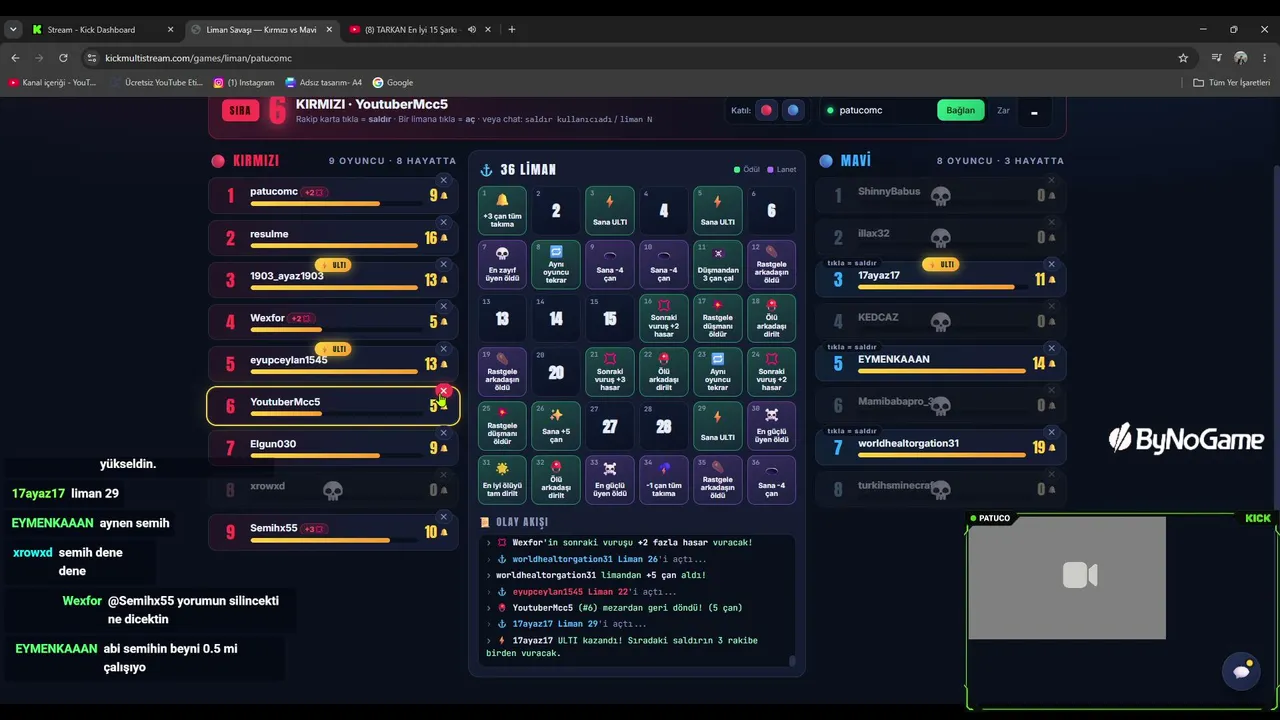
Task: Open the Google bookmark
Action: coord(393,82)
